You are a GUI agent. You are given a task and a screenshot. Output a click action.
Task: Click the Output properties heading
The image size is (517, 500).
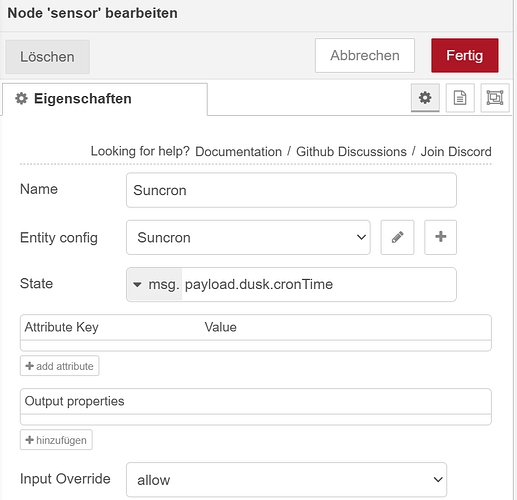point(74,401)
